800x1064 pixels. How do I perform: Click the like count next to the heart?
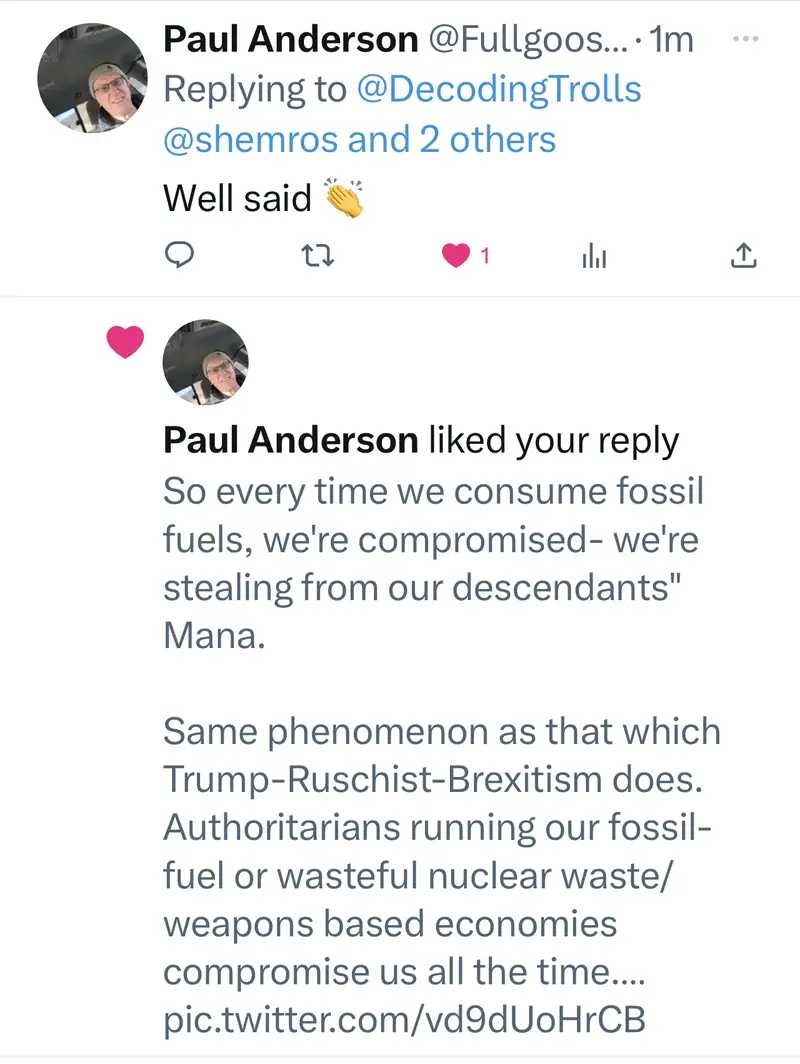[485, 257]
